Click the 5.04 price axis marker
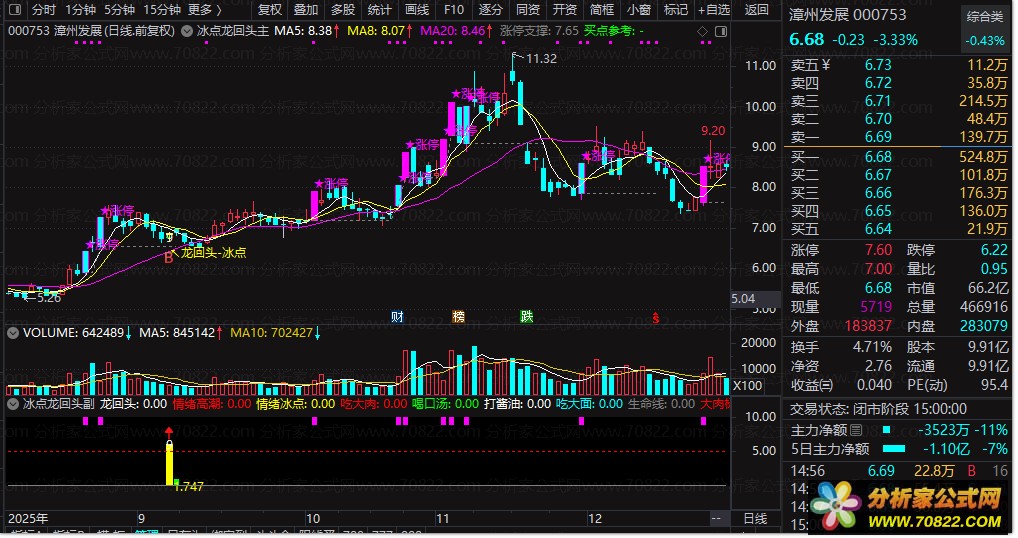The image size is (1018, 538). pos(743,299)
